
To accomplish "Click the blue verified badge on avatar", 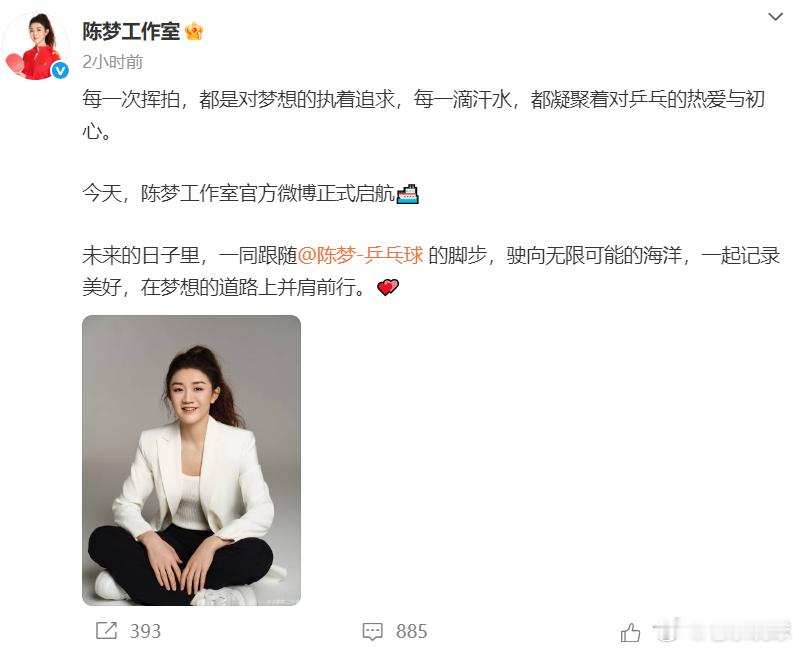I will [x=60, y=70].
